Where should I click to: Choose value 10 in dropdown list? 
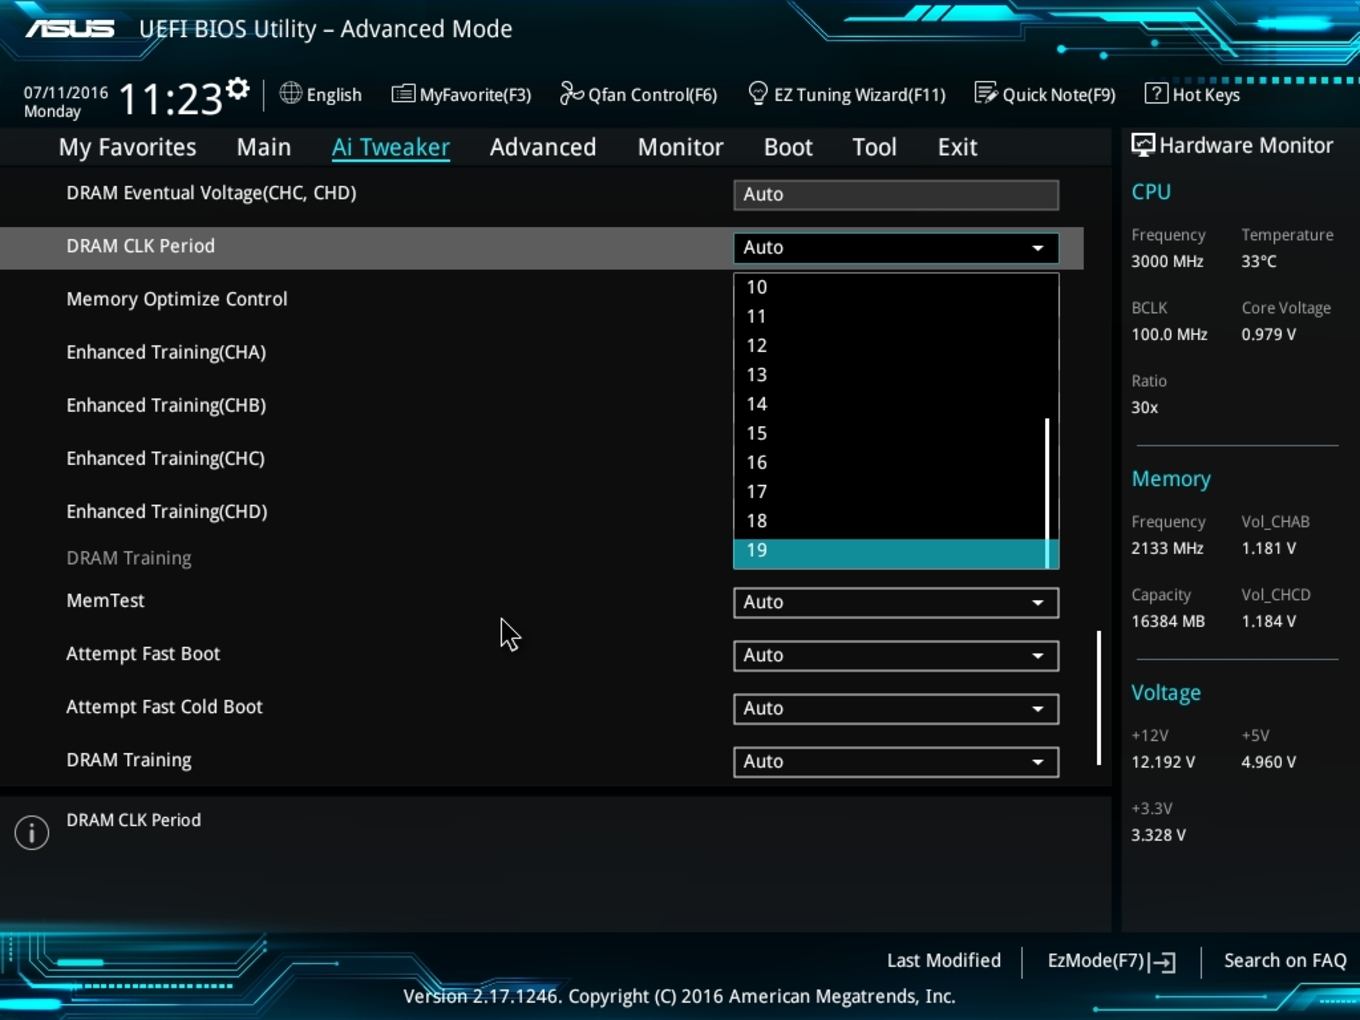point(890,287)
